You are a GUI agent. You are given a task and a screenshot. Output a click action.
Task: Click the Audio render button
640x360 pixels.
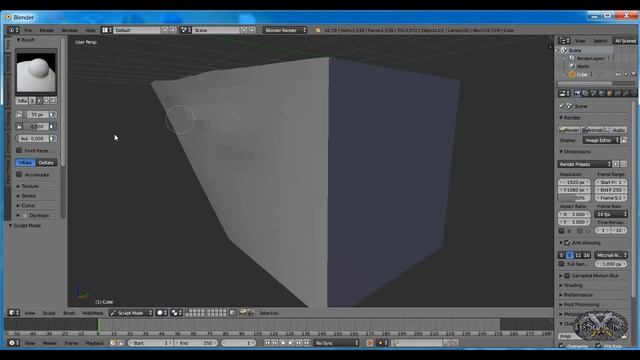coord(616,130)
